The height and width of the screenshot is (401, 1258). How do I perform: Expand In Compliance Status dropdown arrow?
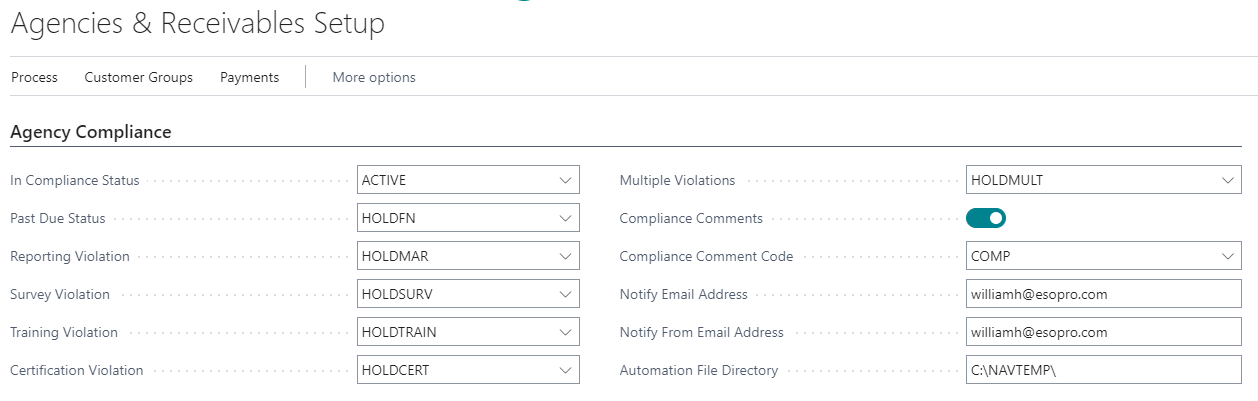tap(565, 181)
